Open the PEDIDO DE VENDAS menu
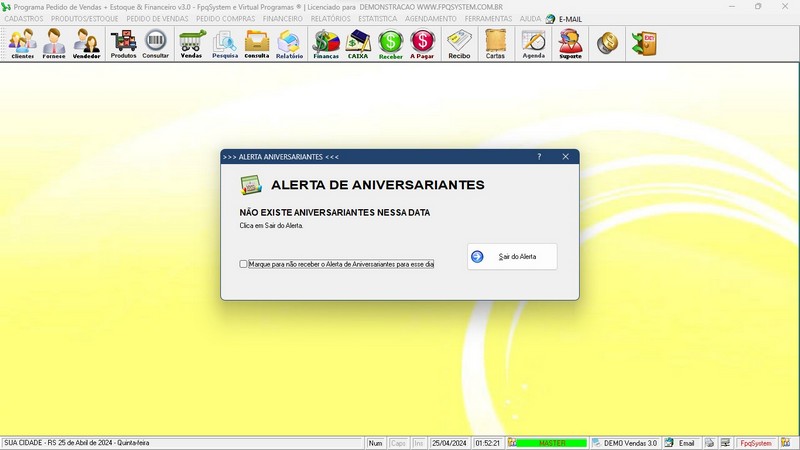The height and width of the screenshot is (450, 800). (x=157, y=19)
